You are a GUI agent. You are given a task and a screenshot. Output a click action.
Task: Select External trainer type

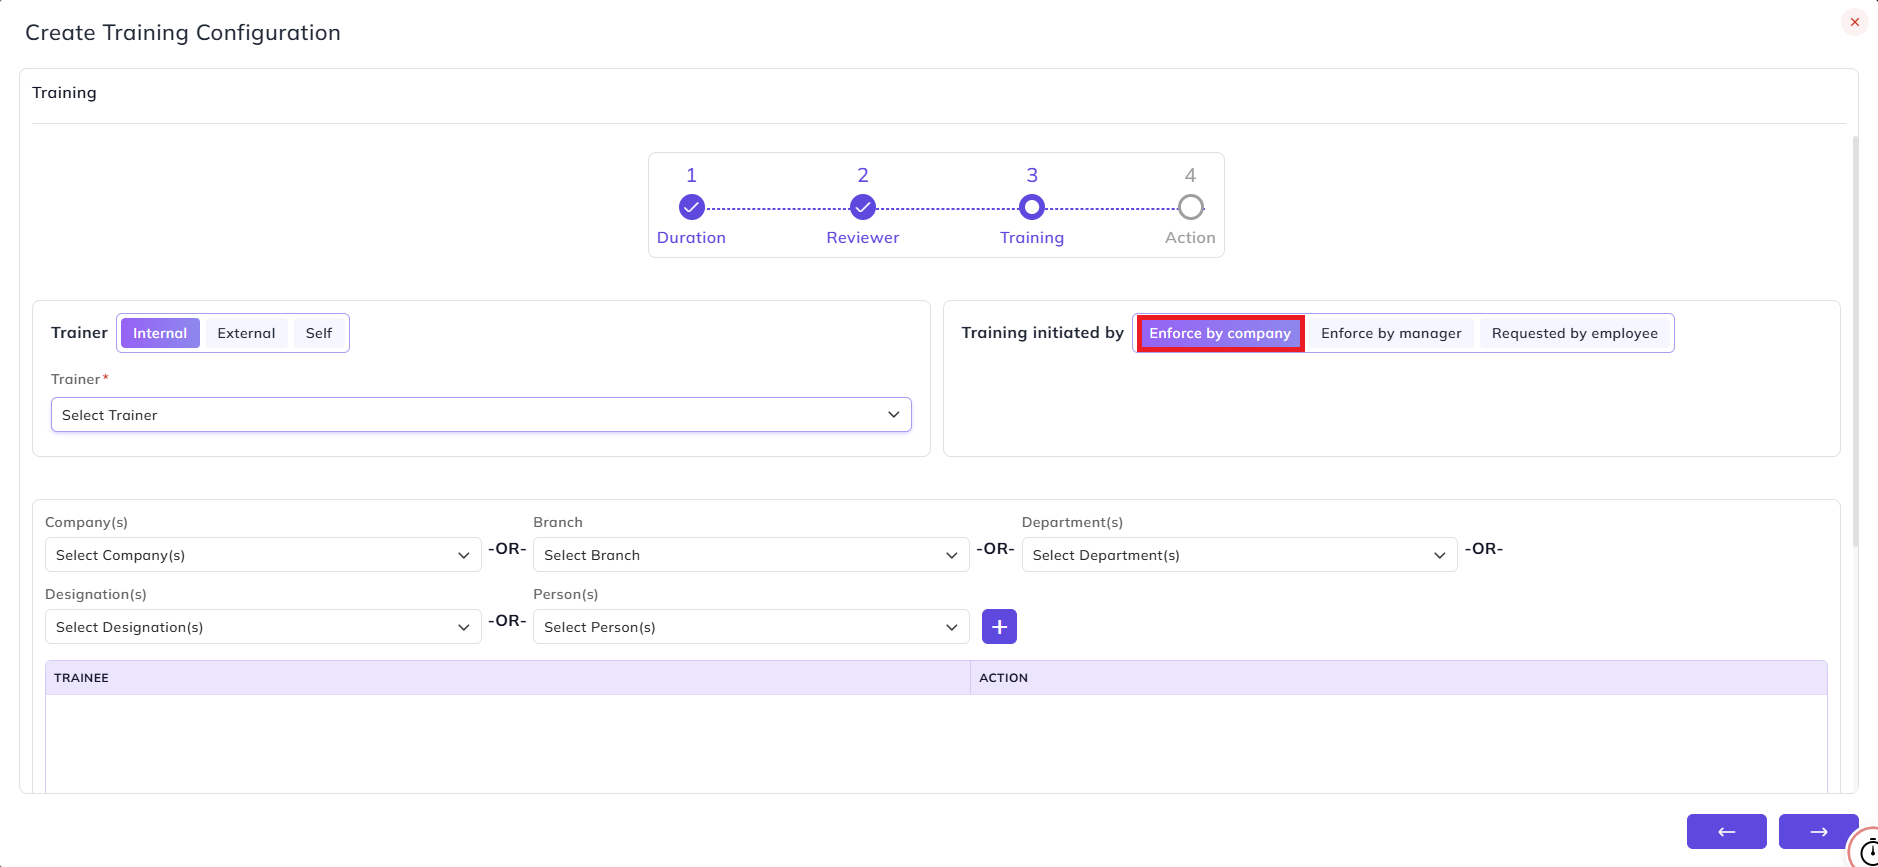(246, 333)
